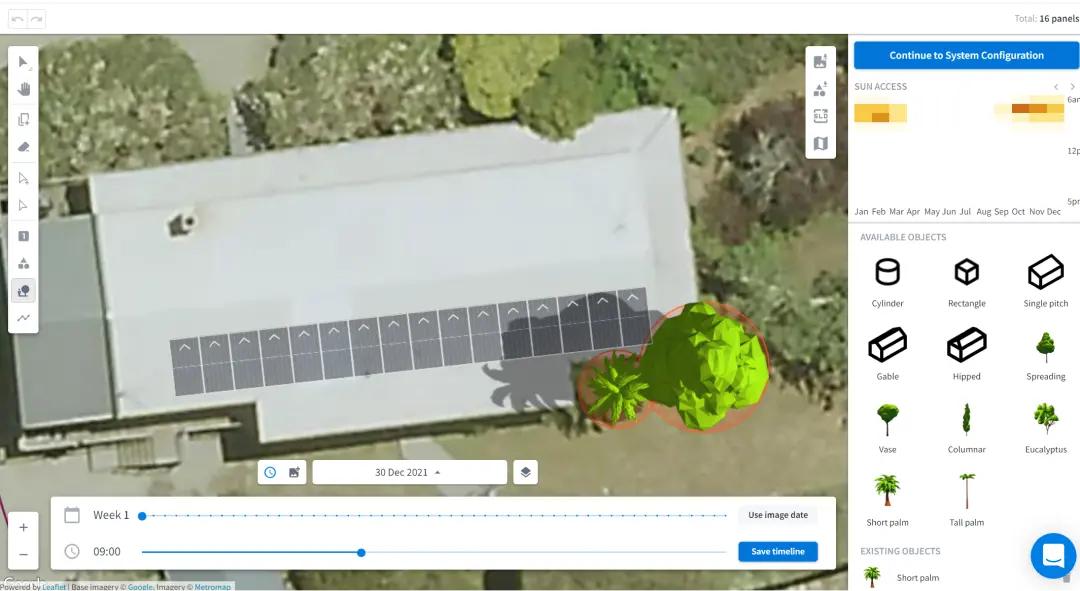The width and height of the screenshot is (1080, 591).
Task: Click add shapes icon in right map toolbar
Action: pyautogui.click(x=820, y=90)
